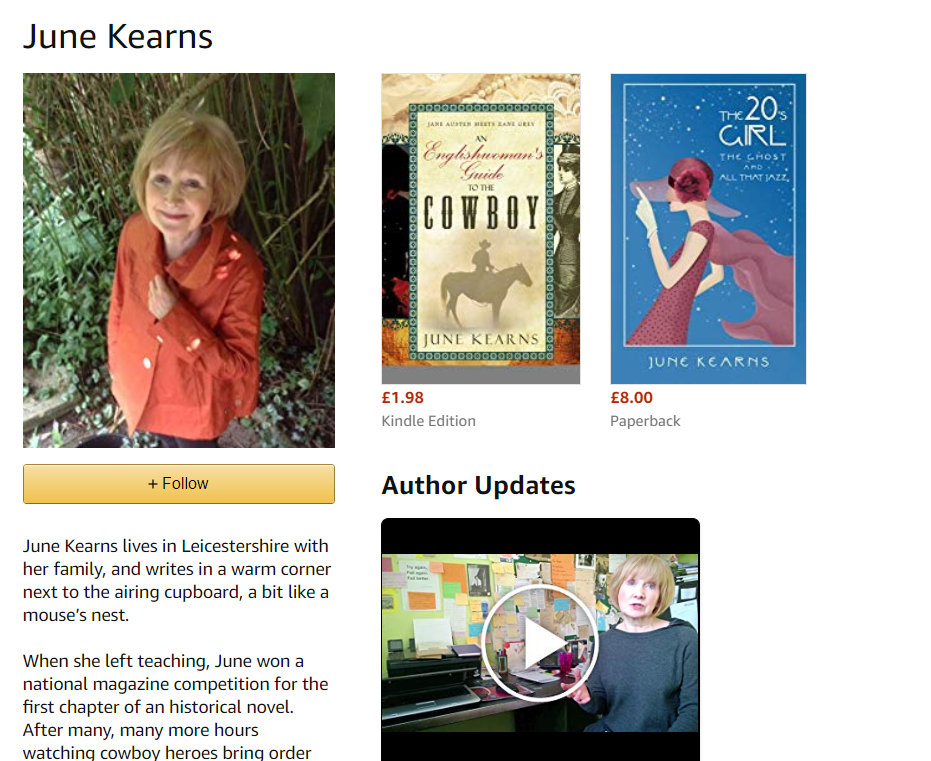Click the Author Updates heading
This screenshot has width=931, height=761.
479,485
